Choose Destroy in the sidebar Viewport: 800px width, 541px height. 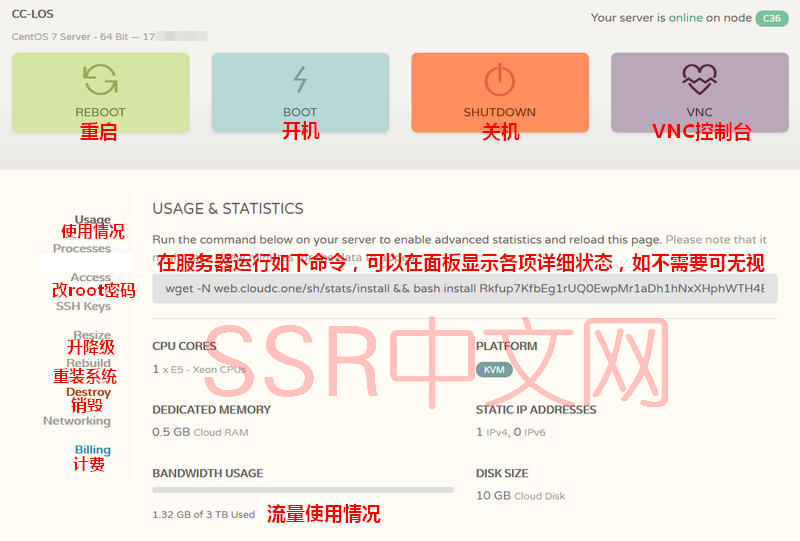click(x=88, y=392)
